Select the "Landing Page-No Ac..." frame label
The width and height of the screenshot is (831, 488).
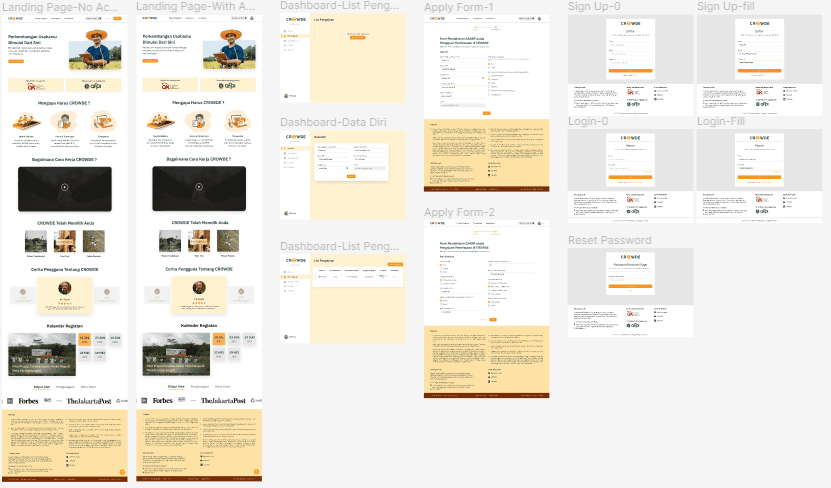point(64,7)
